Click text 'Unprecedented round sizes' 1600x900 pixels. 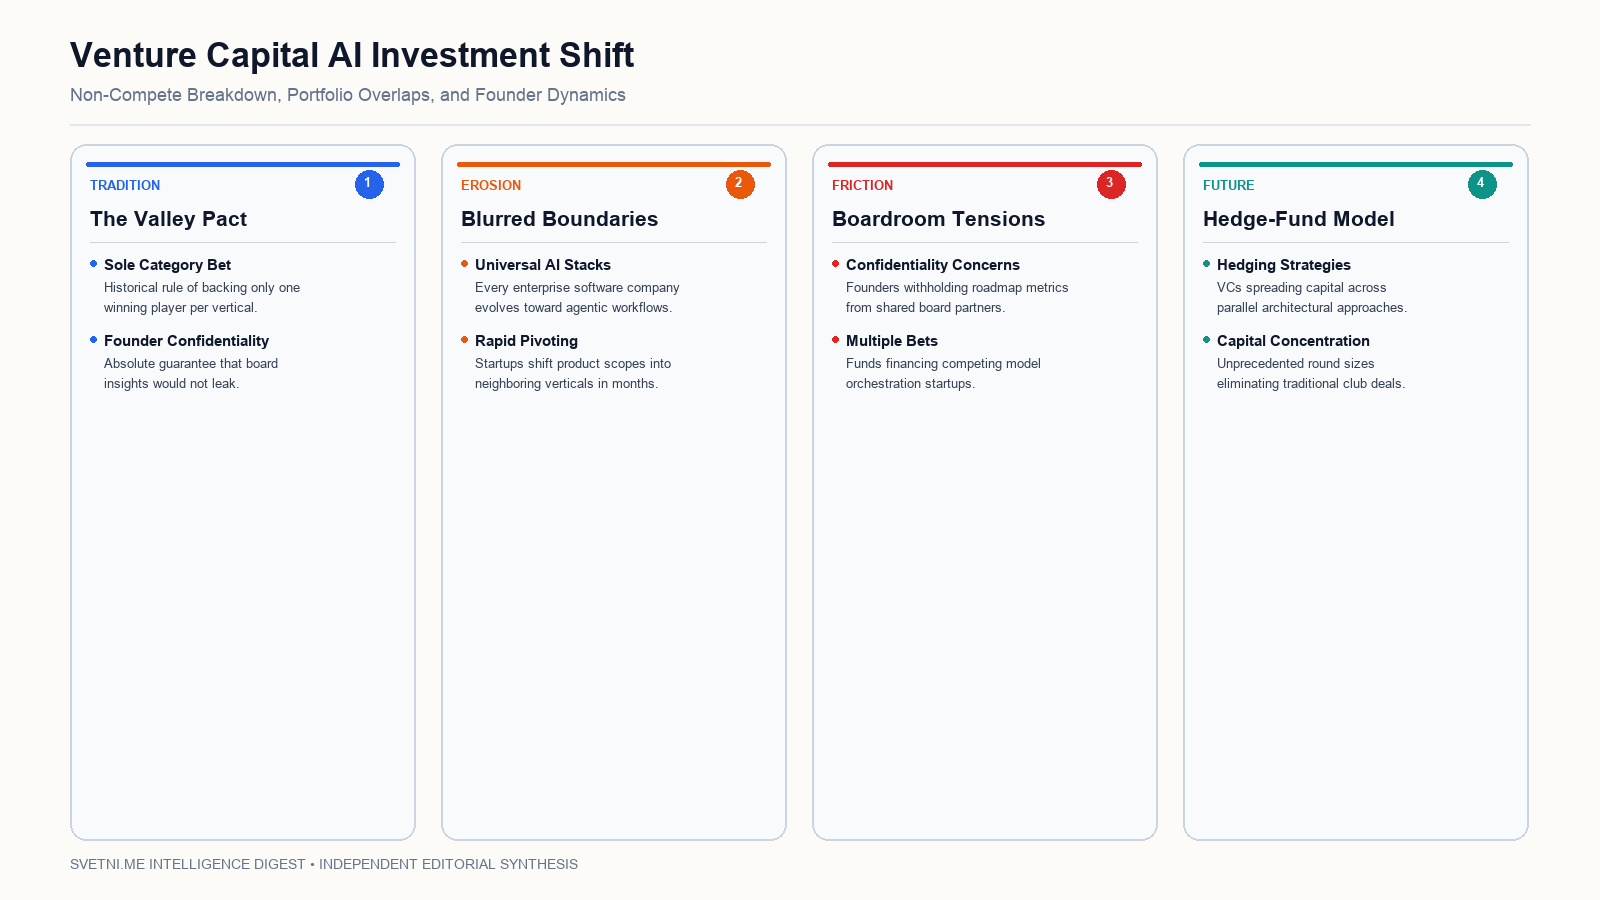[x=1295, y=364]
